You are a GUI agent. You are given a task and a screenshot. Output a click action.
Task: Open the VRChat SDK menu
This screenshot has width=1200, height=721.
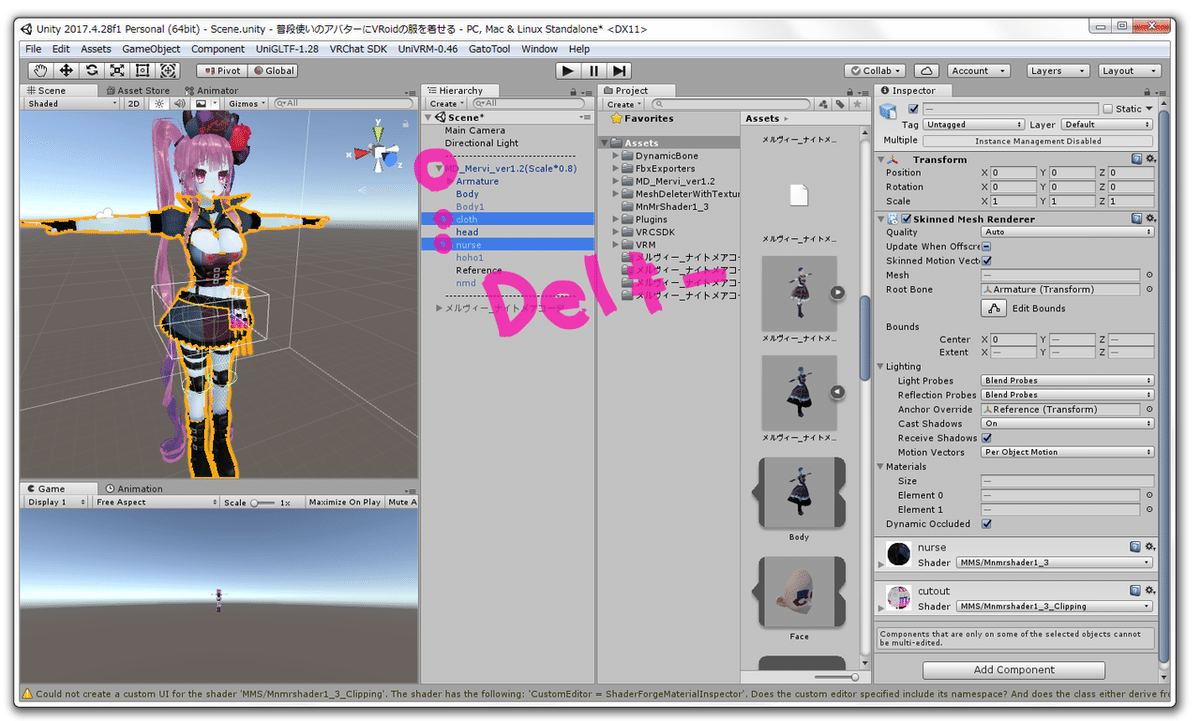coord(358,49)
